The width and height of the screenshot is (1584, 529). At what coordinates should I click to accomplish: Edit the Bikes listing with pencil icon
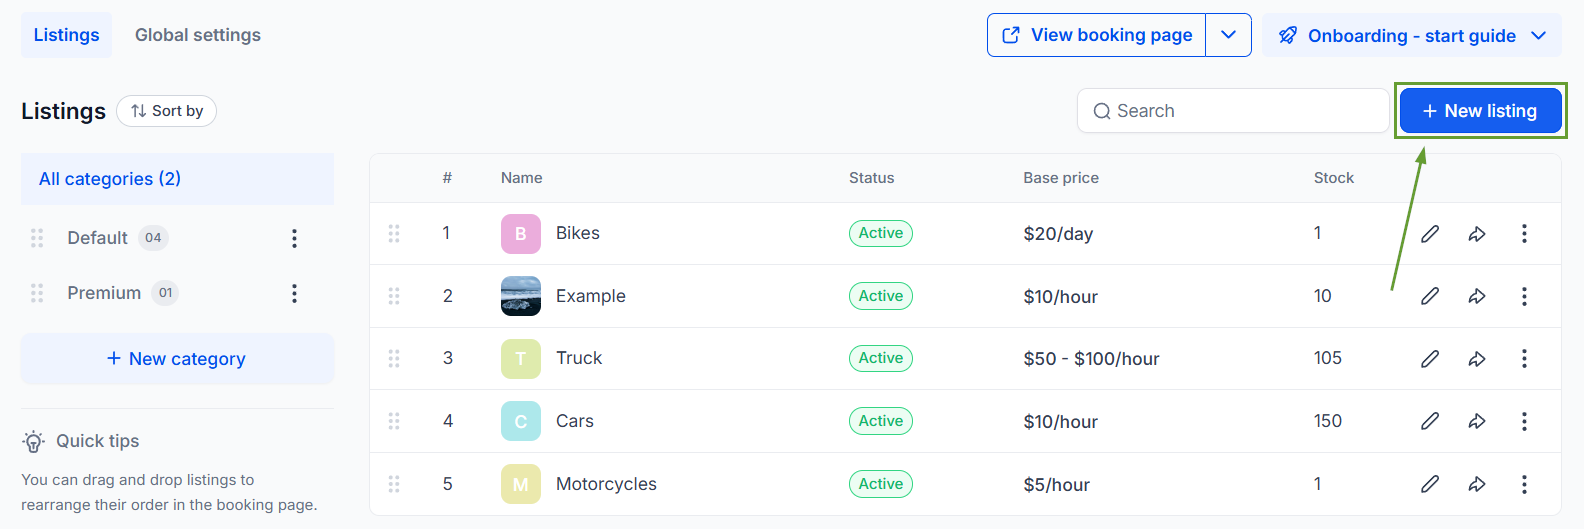(x=1430, y=233)
